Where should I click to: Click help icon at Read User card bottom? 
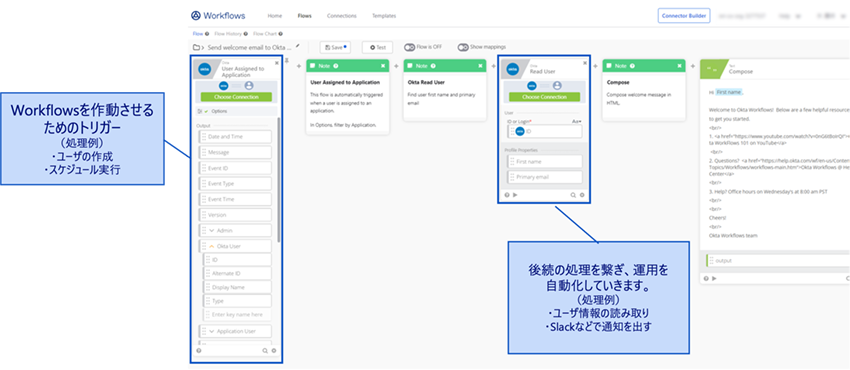[x=507, y=194]
